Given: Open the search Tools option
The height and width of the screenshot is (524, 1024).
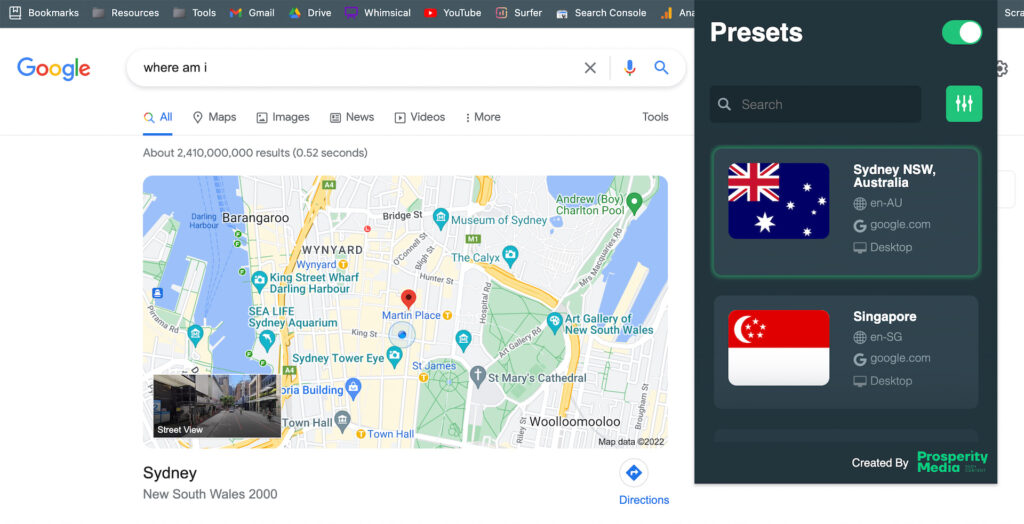Looking at the screenshot, I should (x=655, y=117).
